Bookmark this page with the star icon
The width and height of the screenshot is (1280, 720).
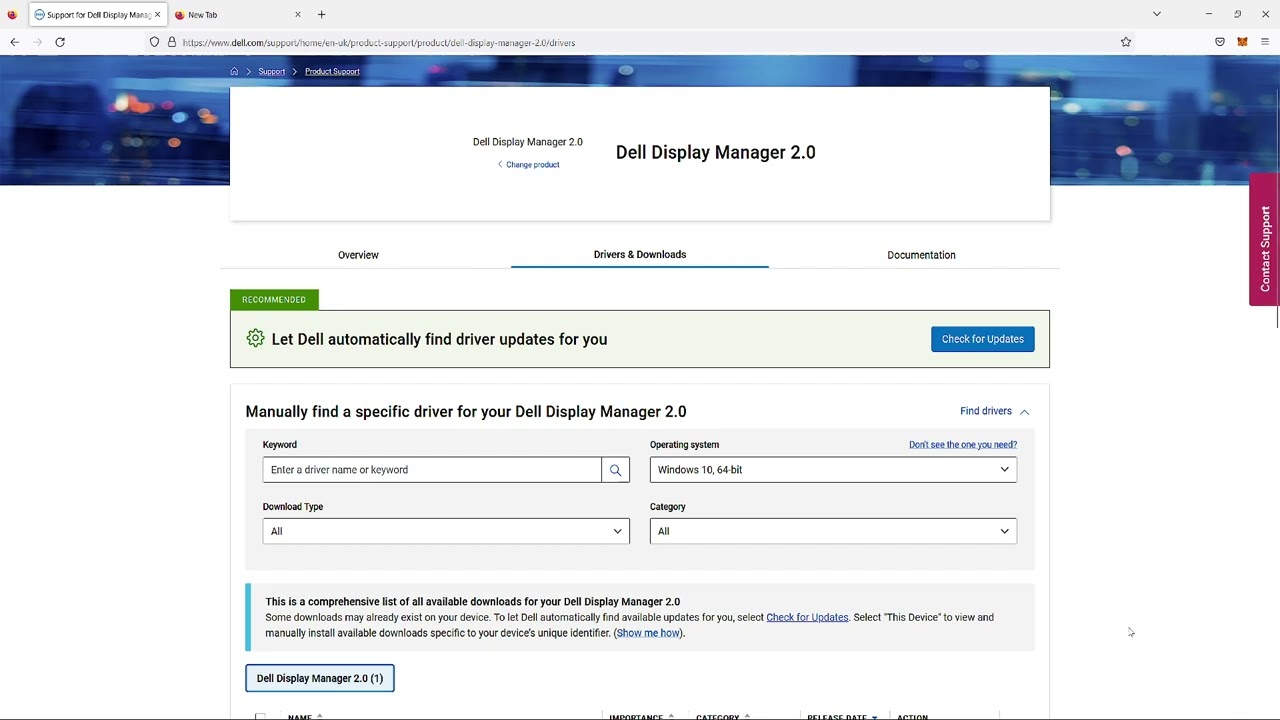(1126, 42)
